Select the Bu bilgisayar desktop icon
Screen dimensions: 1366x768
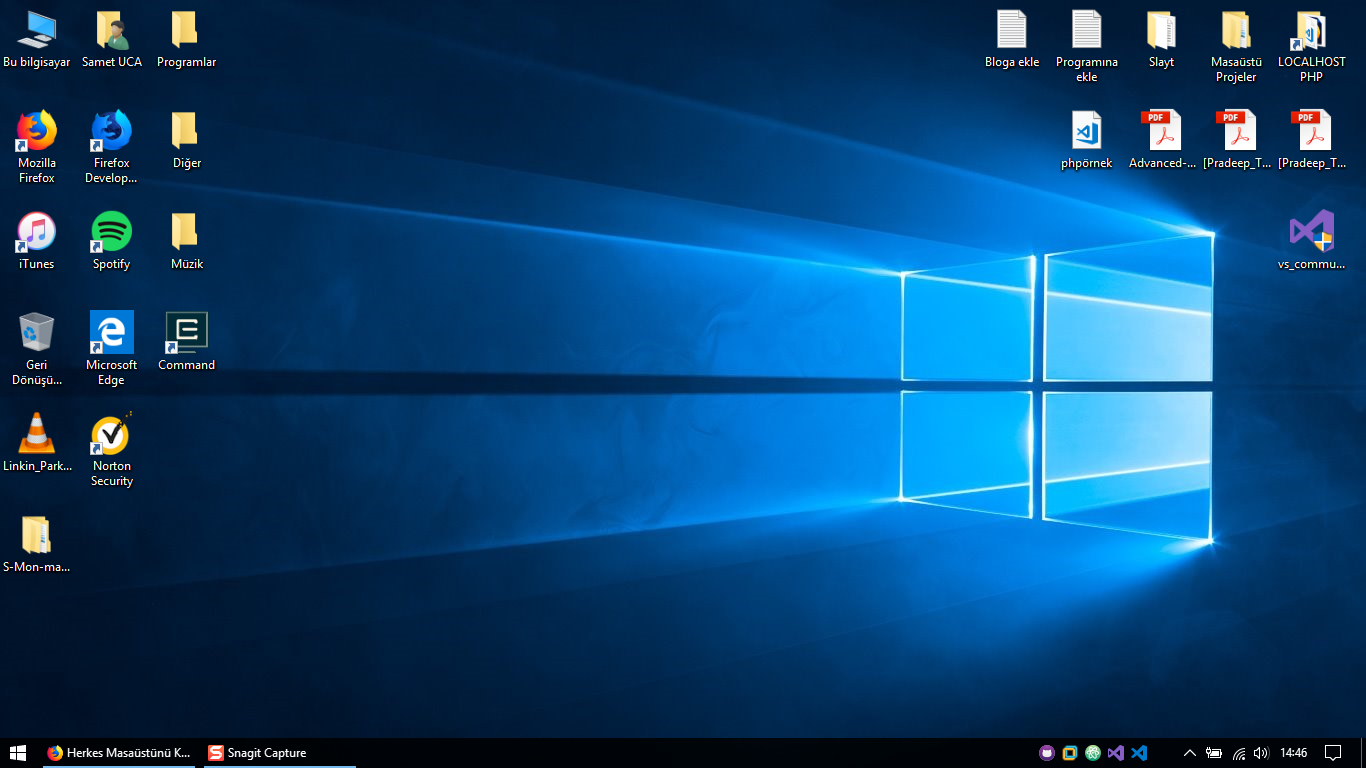[x=37, y=38]
